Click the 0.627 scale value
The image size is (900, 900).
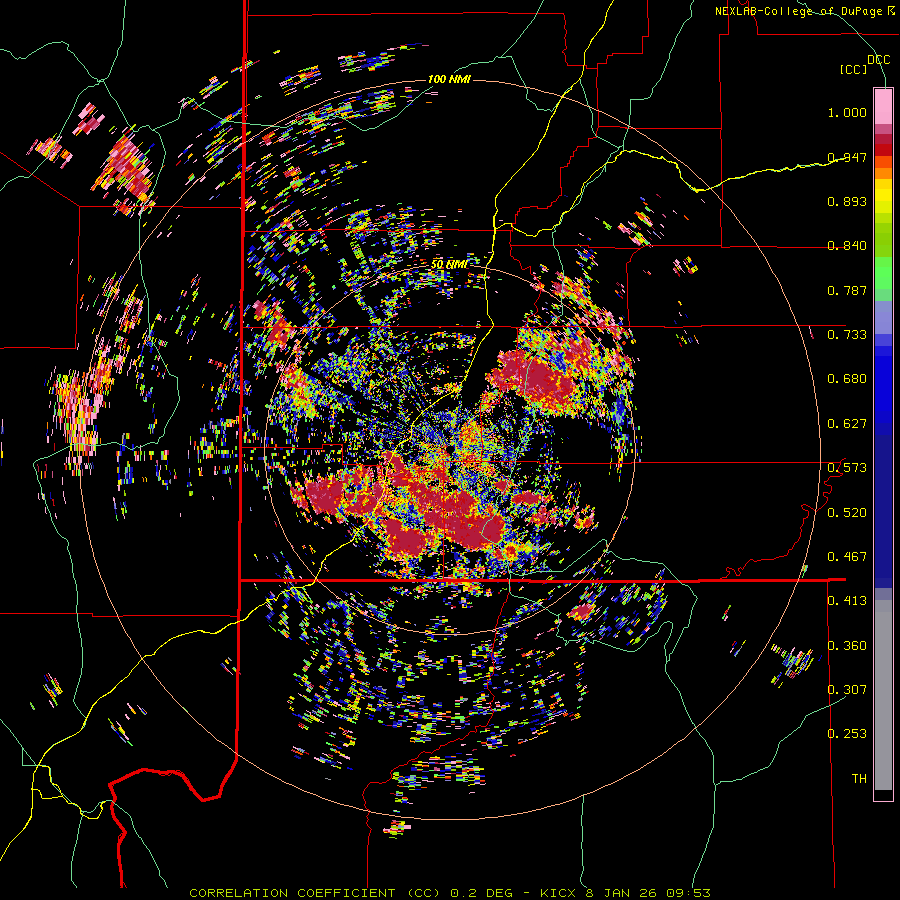(x=847, y=424)
